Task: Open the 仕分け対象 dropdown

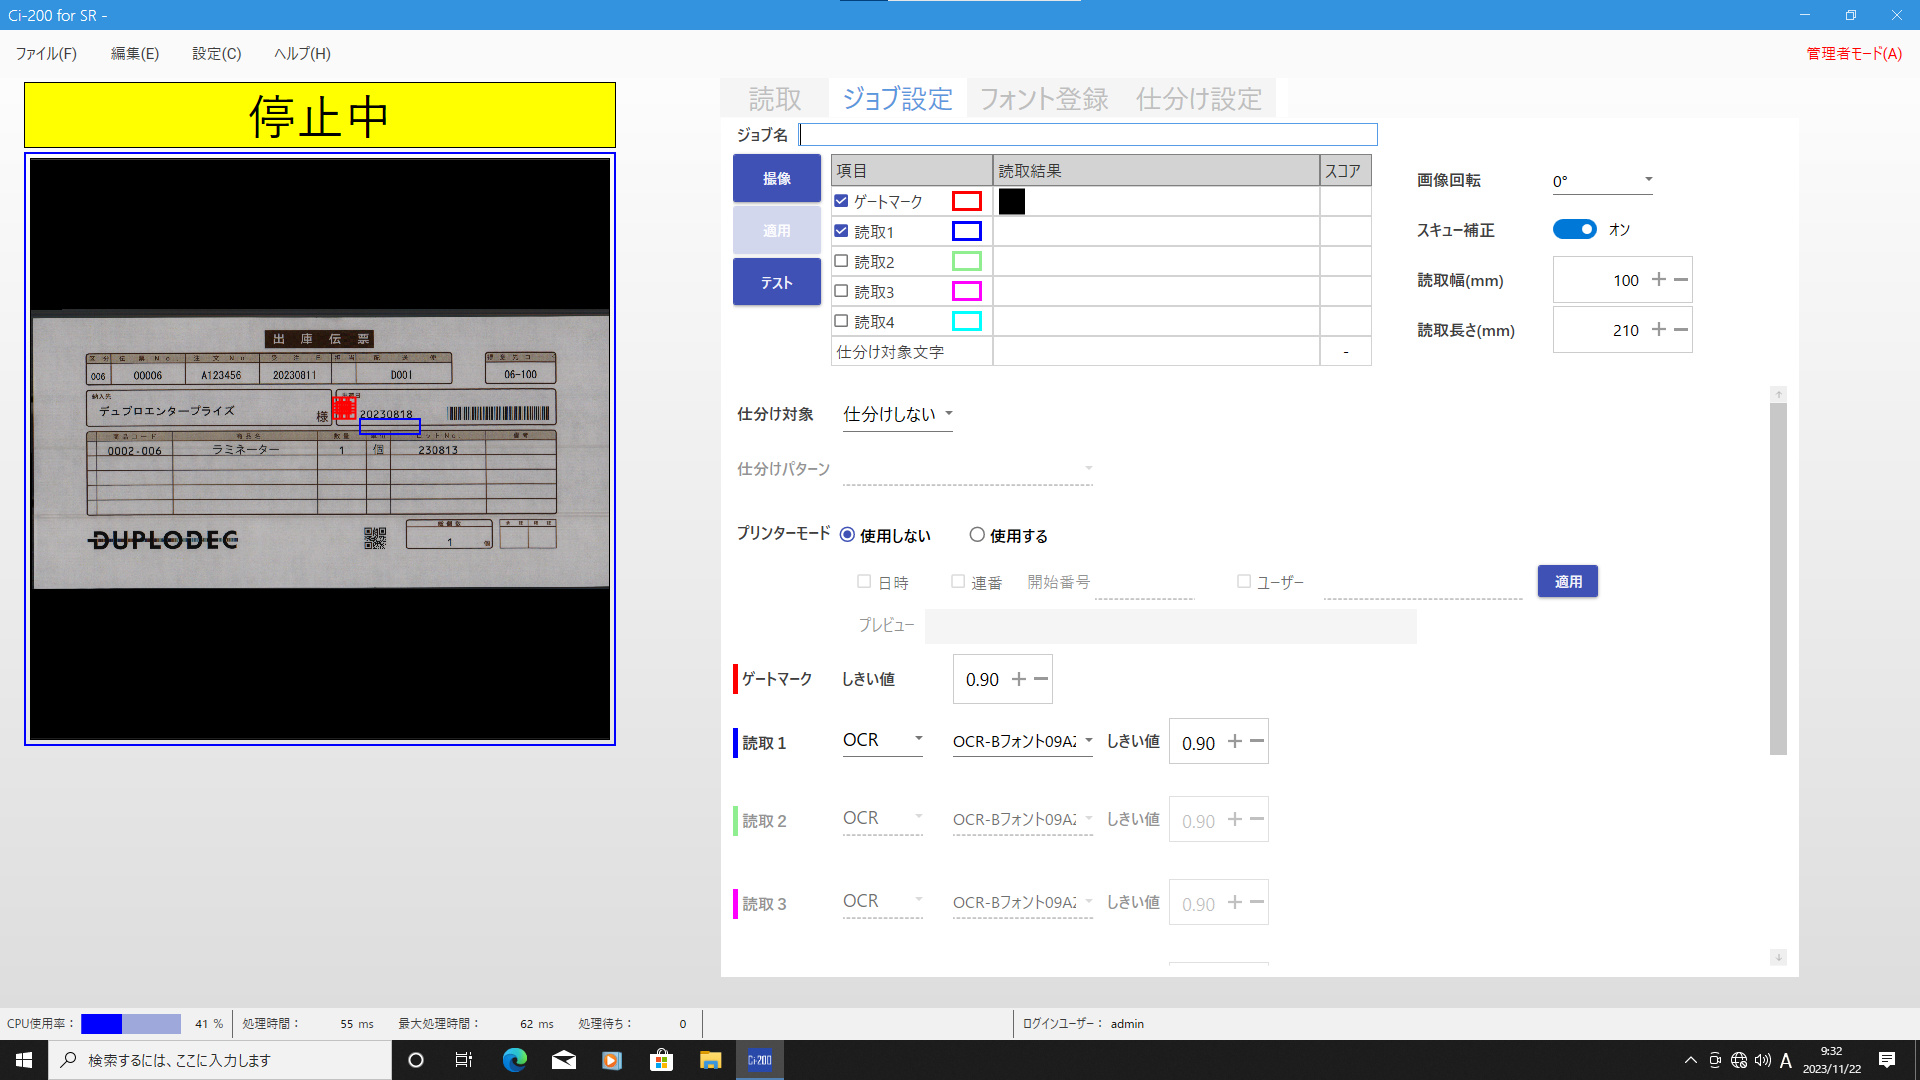Action: pos(898,414)
